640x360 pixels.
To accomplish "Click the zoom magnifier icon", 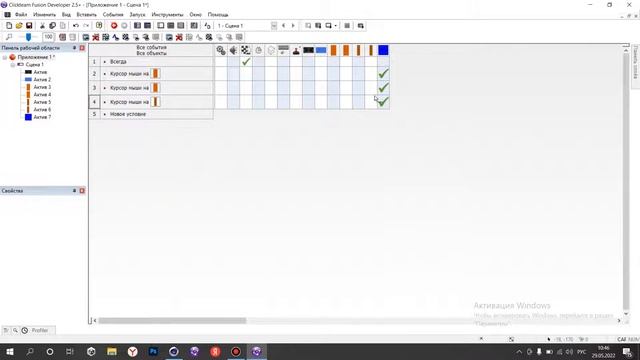I will click(x=9, y=37).
